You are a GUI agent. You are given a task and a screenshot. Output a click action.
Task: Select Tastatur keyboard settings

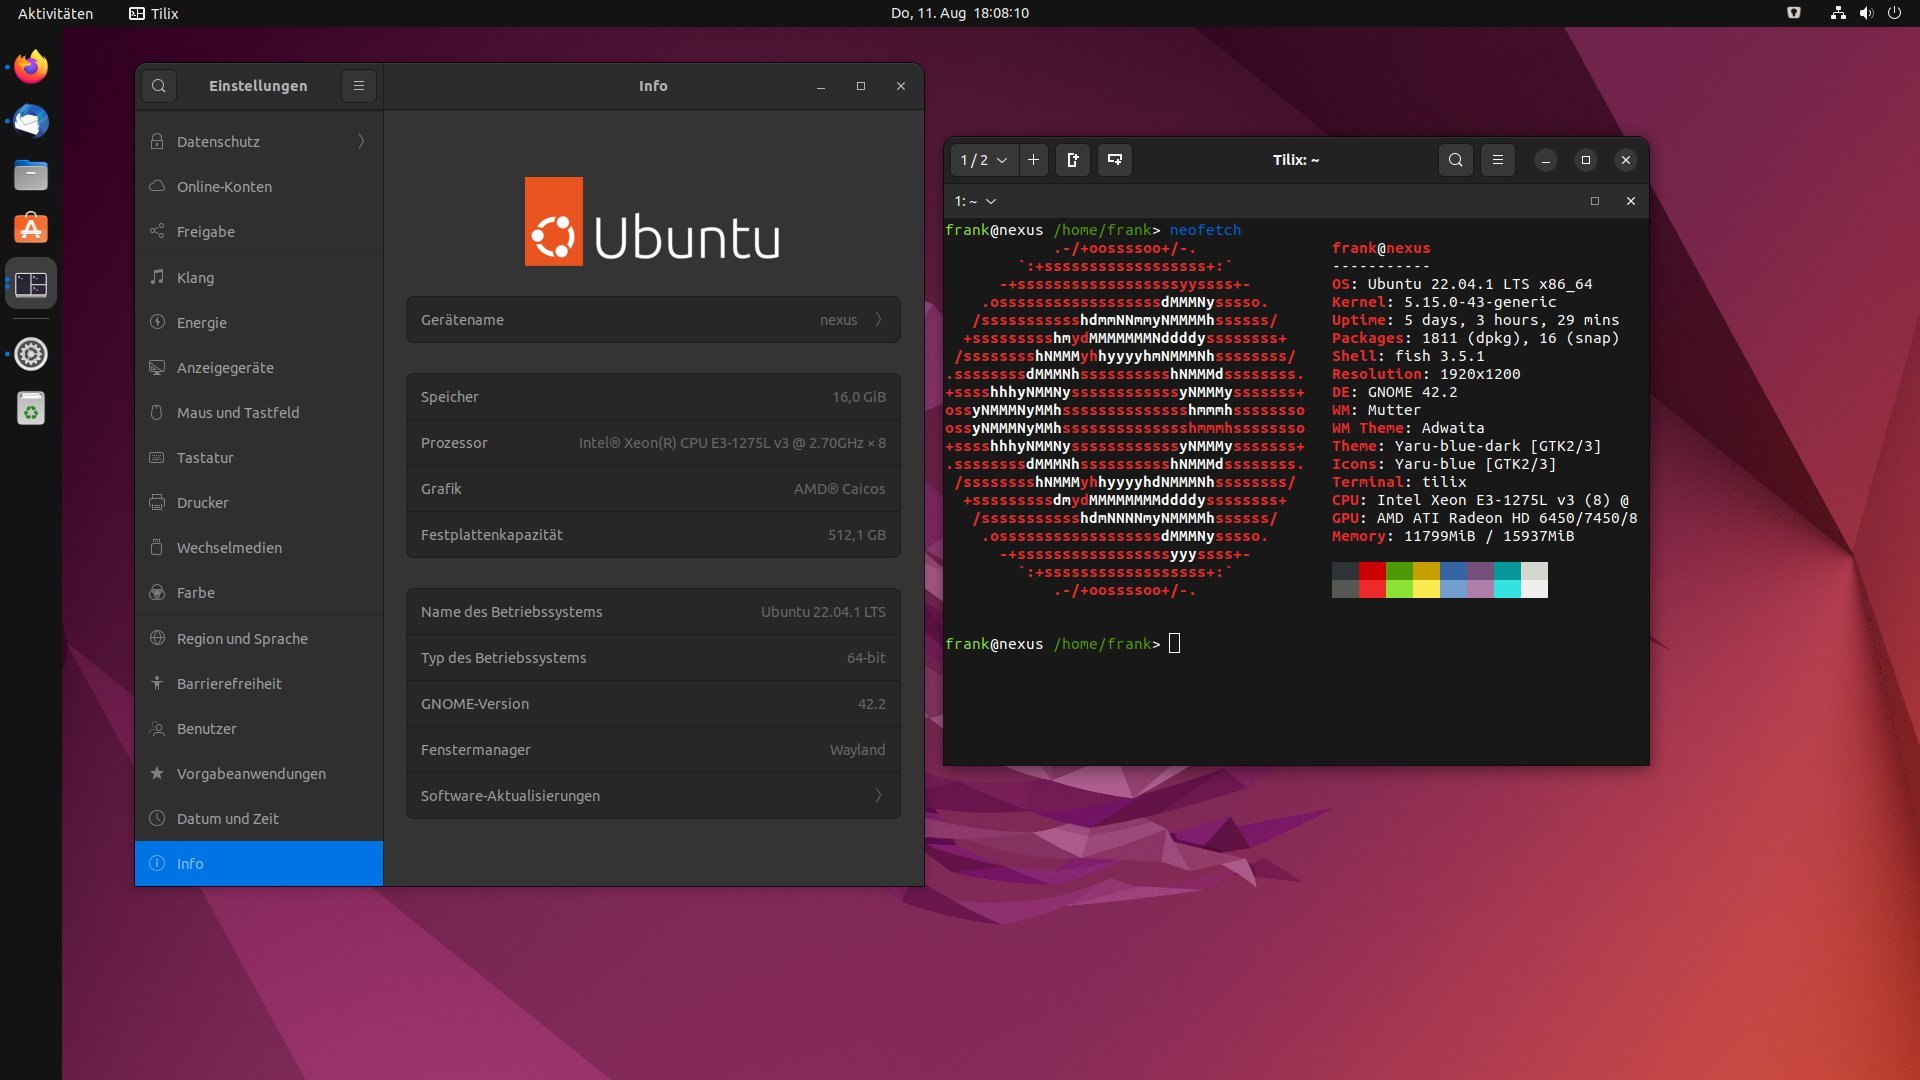coord(259,458)
